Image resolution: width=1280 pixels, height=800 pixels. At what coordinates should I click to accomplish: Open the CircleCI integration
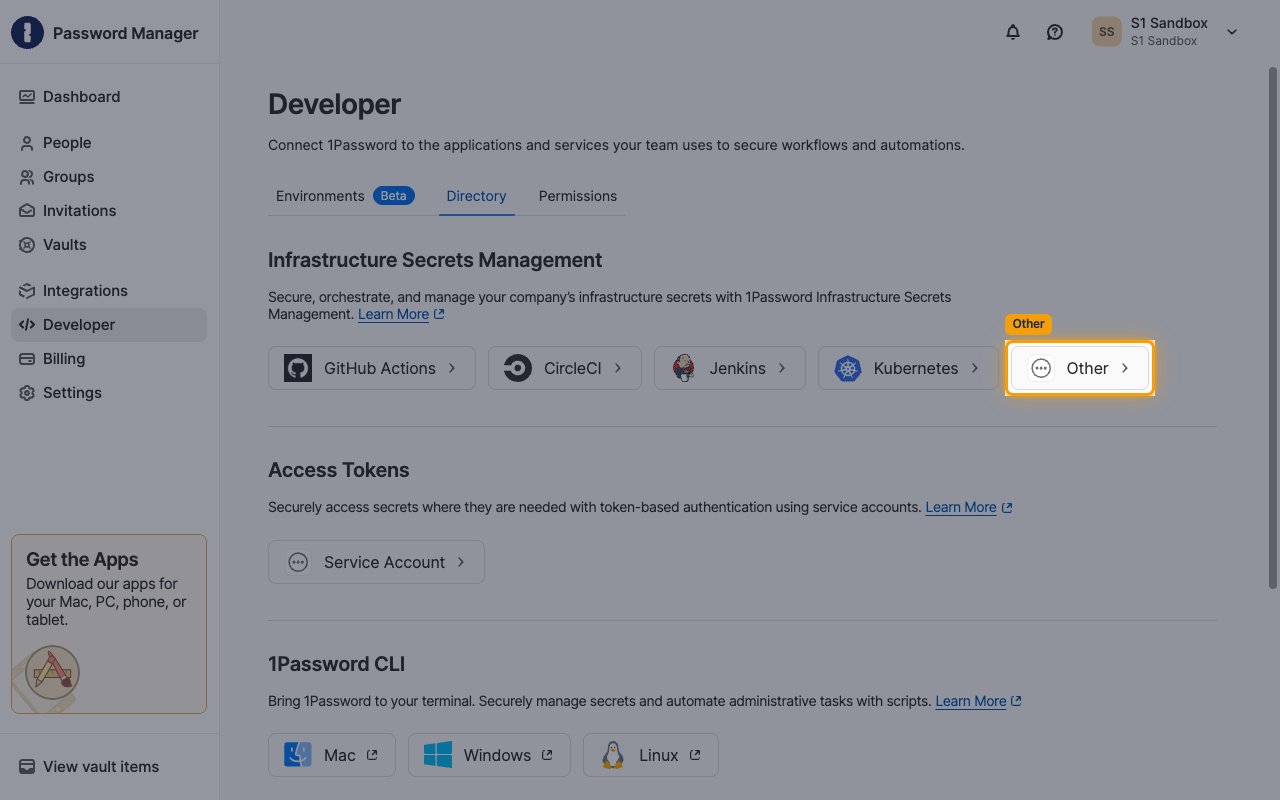565,368
